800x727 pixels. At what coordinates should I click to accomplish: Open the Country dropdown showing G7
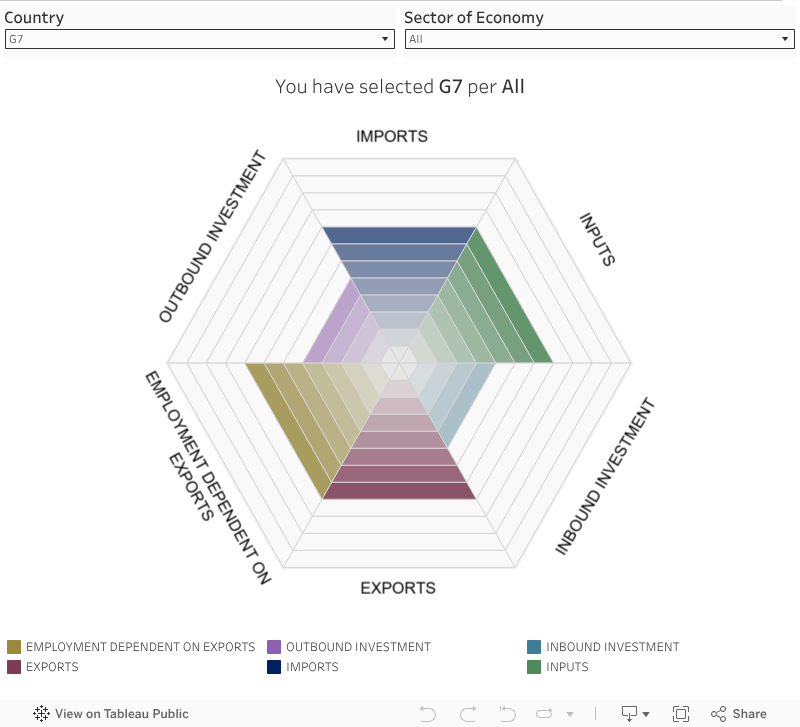[199, 39]
